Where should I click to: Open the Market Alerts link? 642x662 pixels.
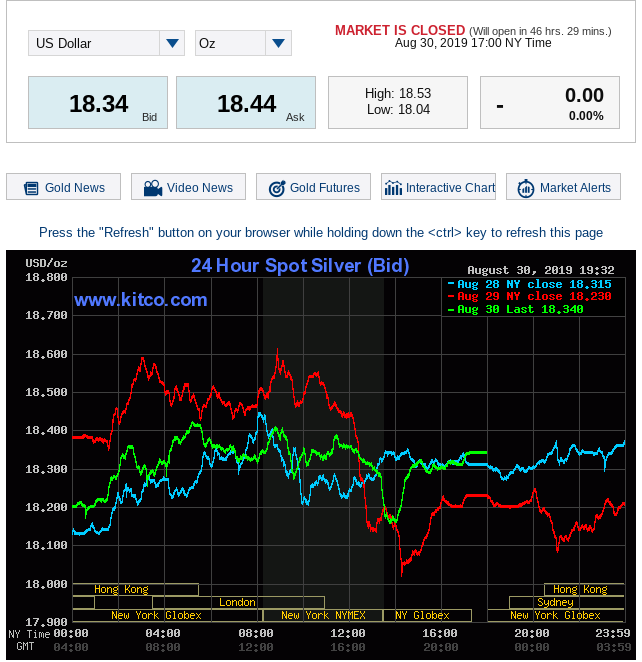563,187
